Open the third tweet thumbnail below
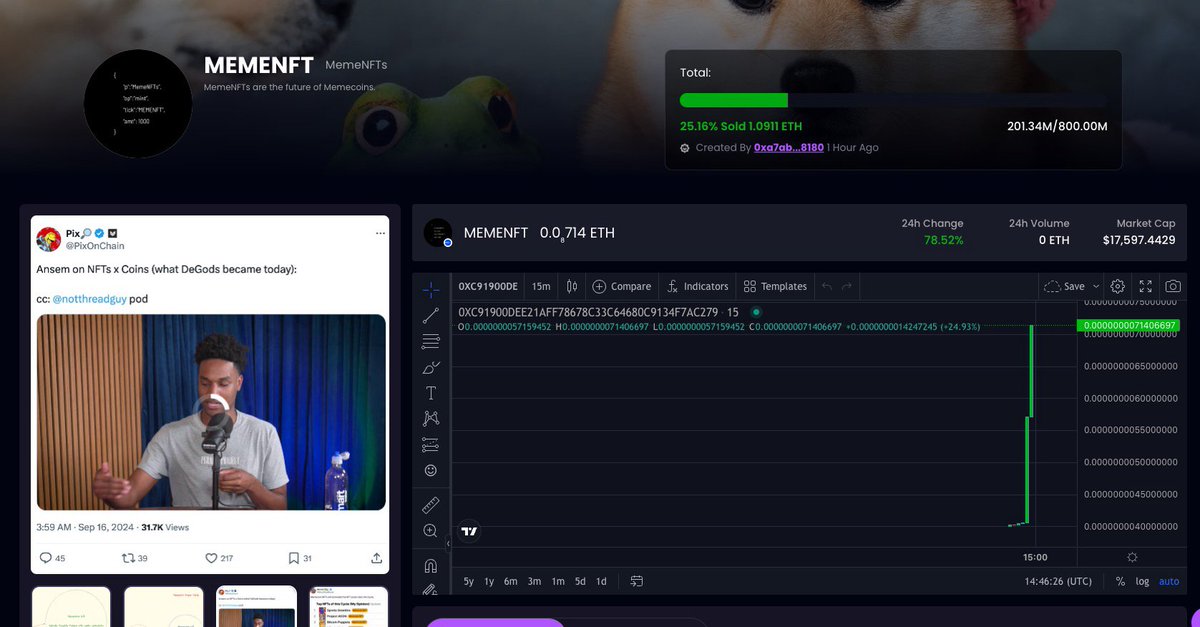Screen dimensions: 1200x627 click(257, 607)
